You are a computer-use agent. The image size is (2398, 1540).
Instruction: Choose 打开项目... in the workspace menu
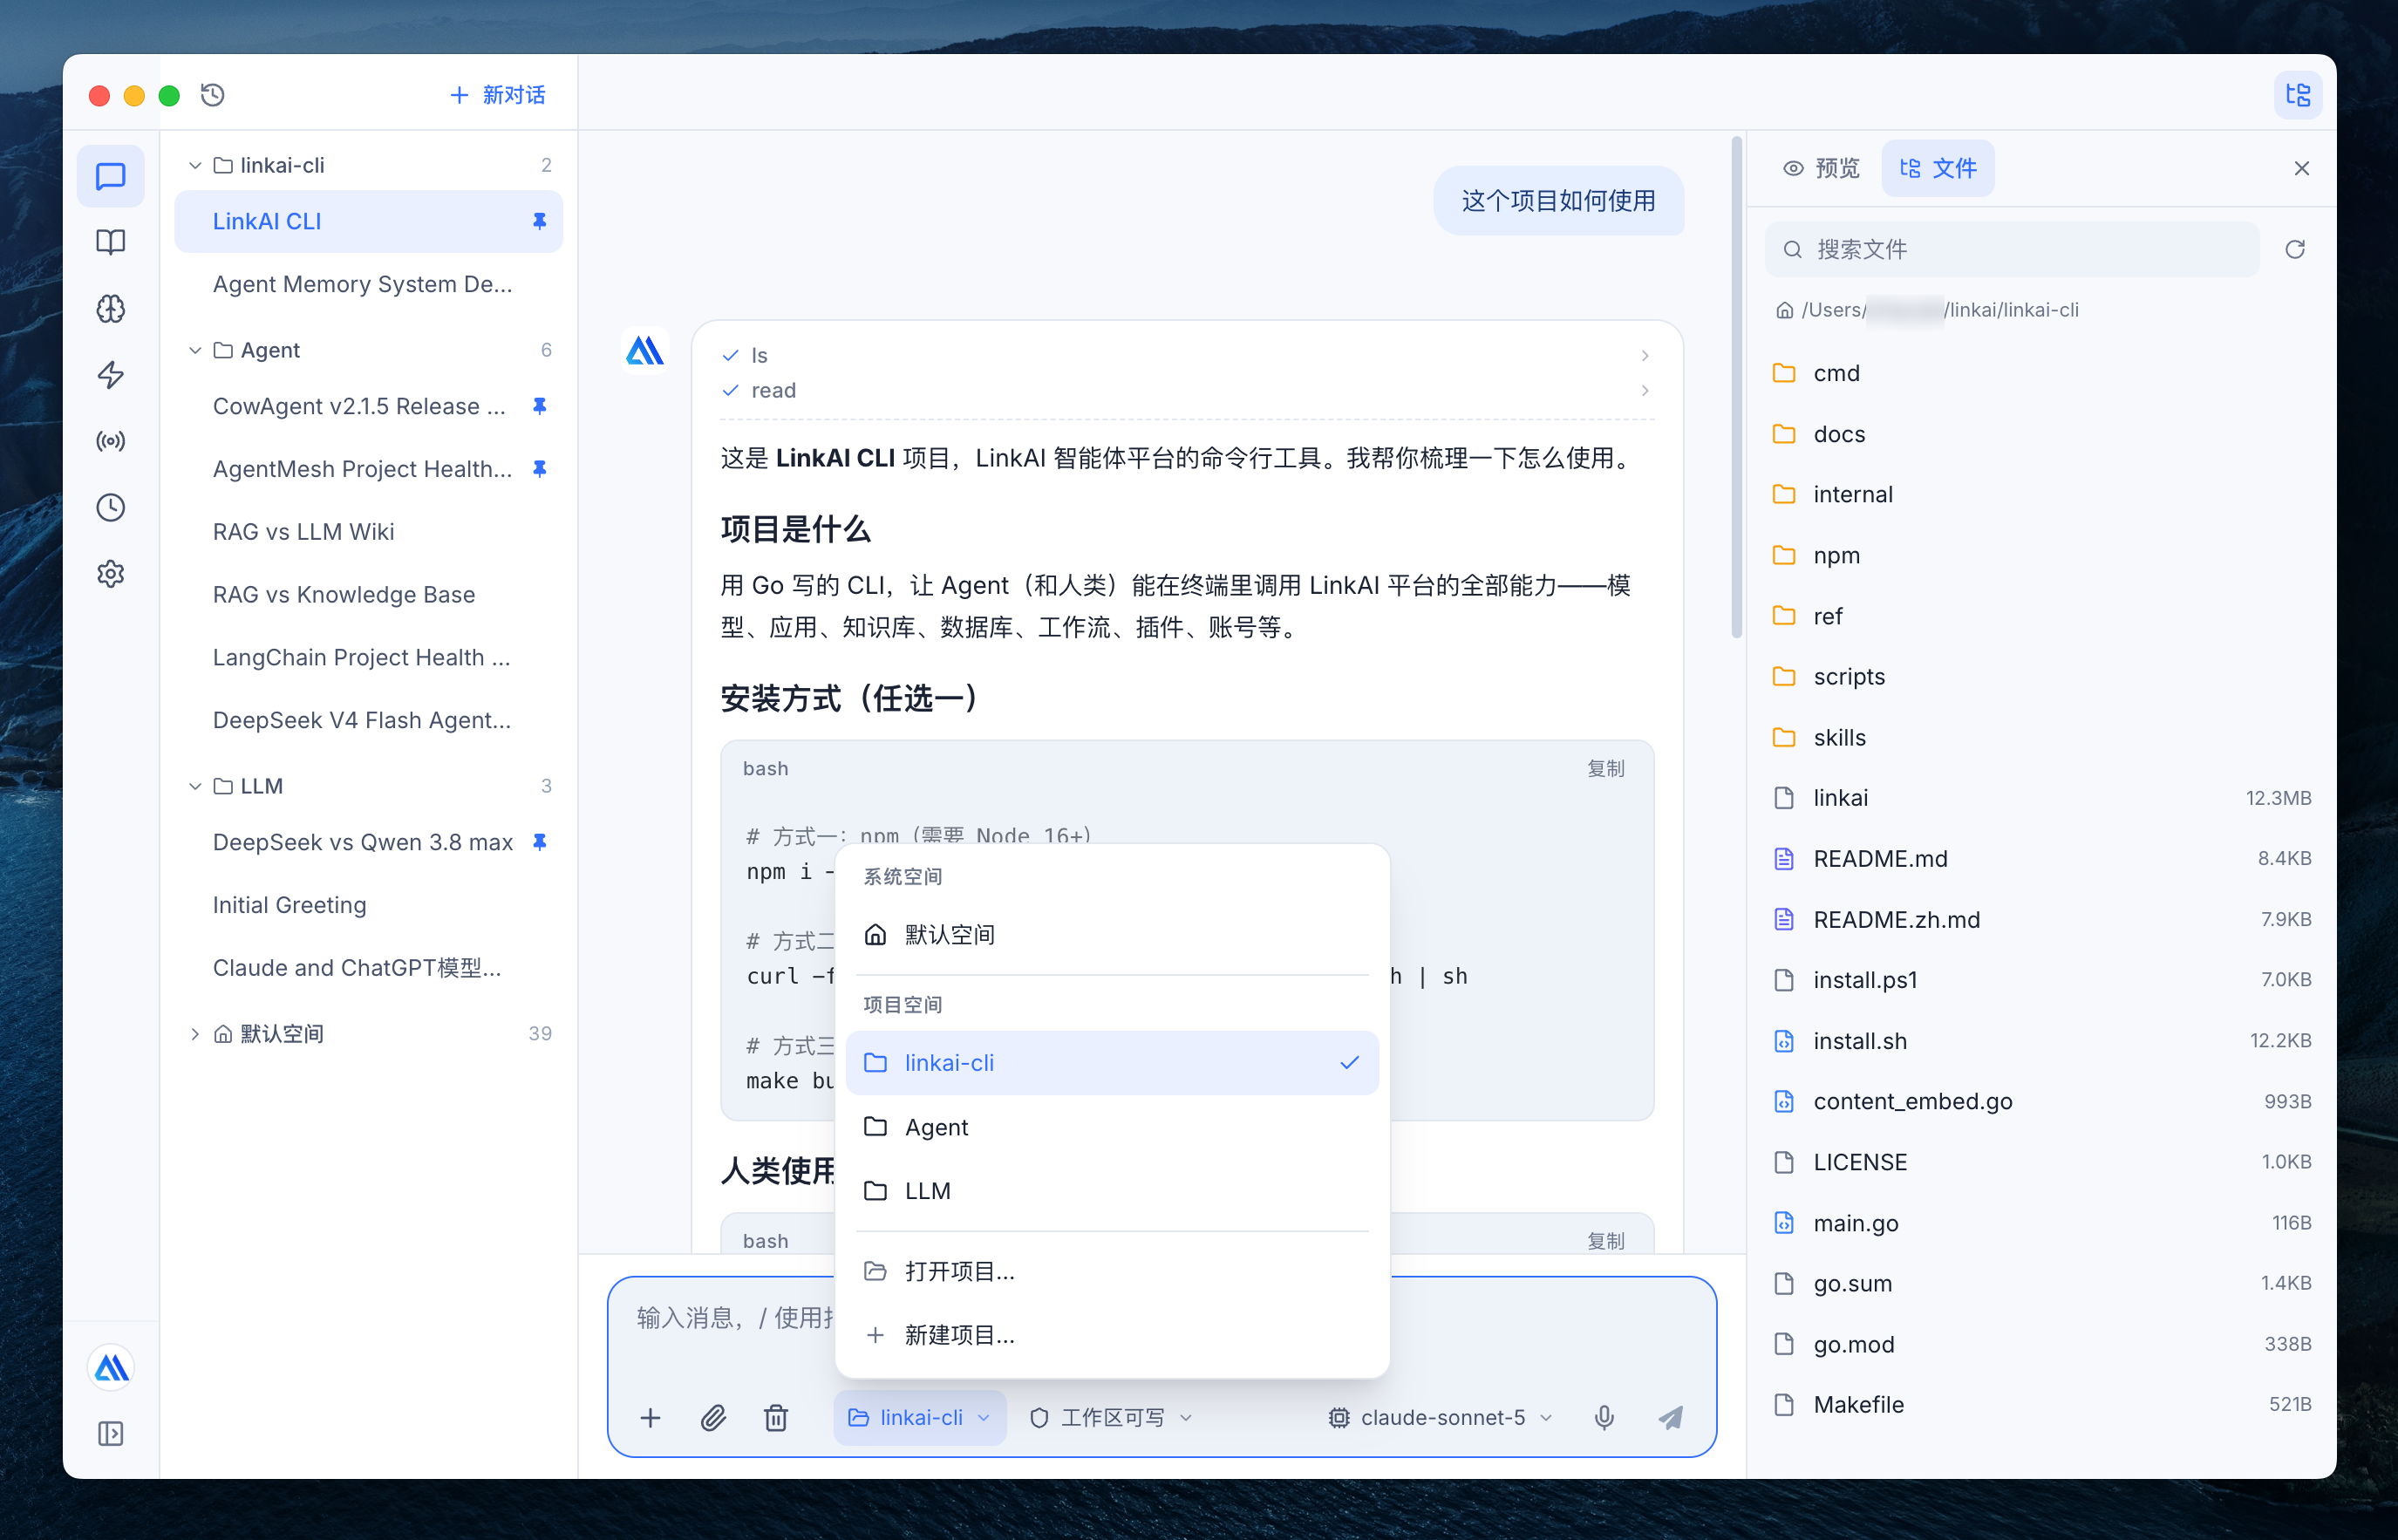[1112, 1271]
